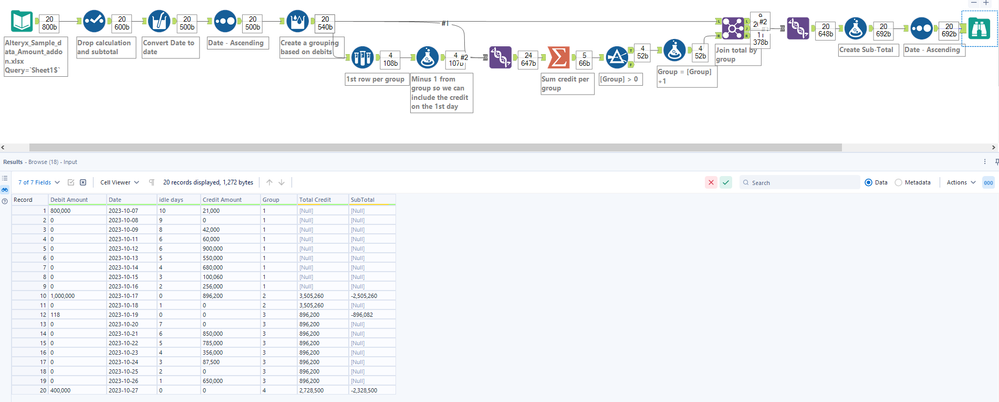Click the SubTotal column header
Screen dimensions: 999x402
coord(371,199)
